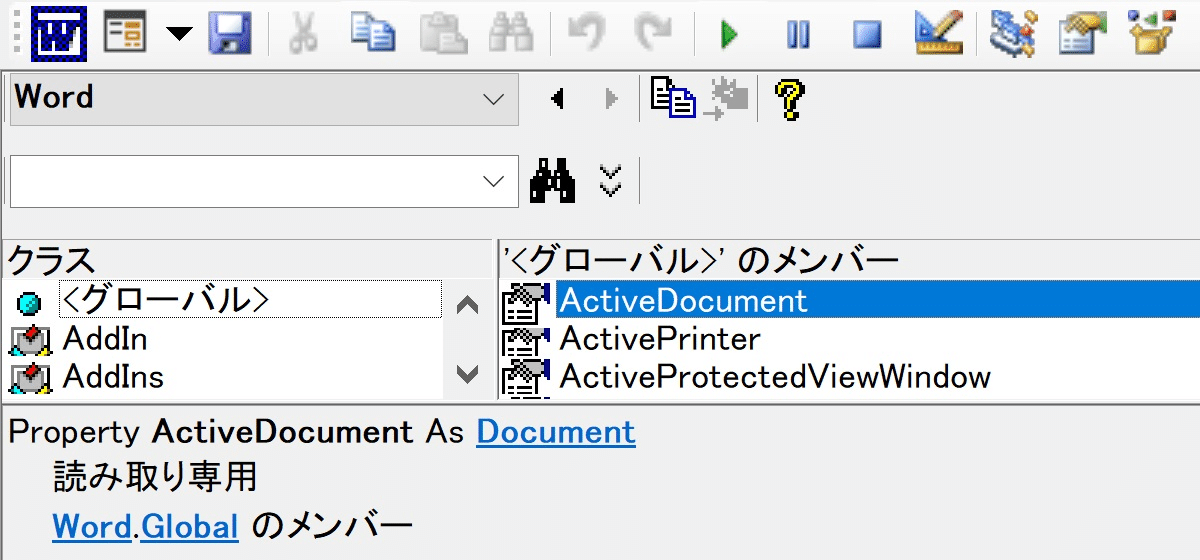Click the Search binoculars button in the Object Browser
1200x560 pixels.
point(552,180)
